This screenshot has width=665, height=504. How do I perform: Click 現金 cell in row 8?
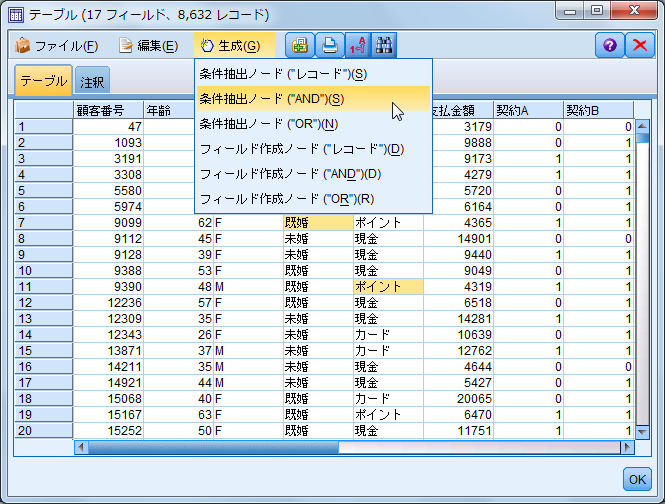[388, 239]
